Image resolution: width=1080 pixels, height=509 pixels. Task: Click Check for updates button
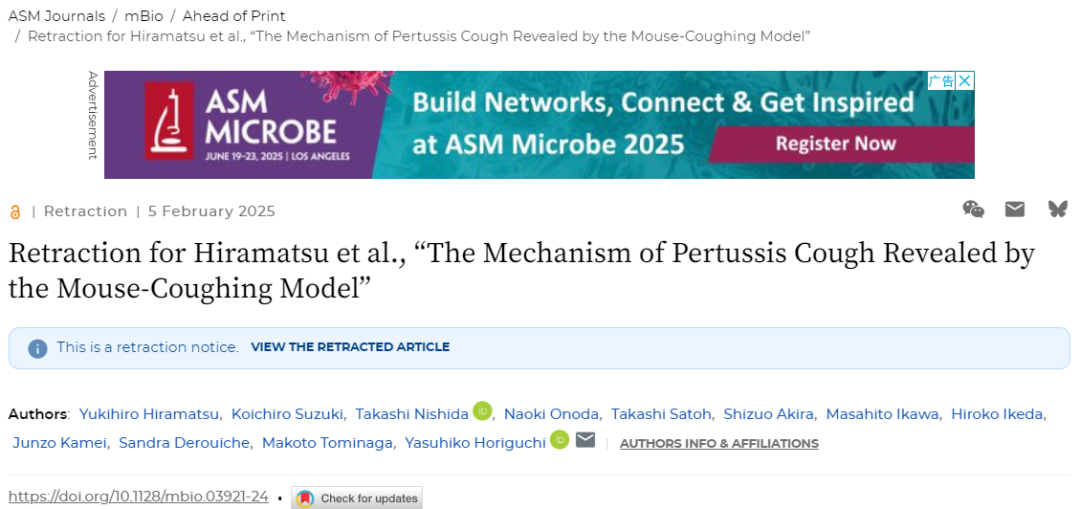357,498
